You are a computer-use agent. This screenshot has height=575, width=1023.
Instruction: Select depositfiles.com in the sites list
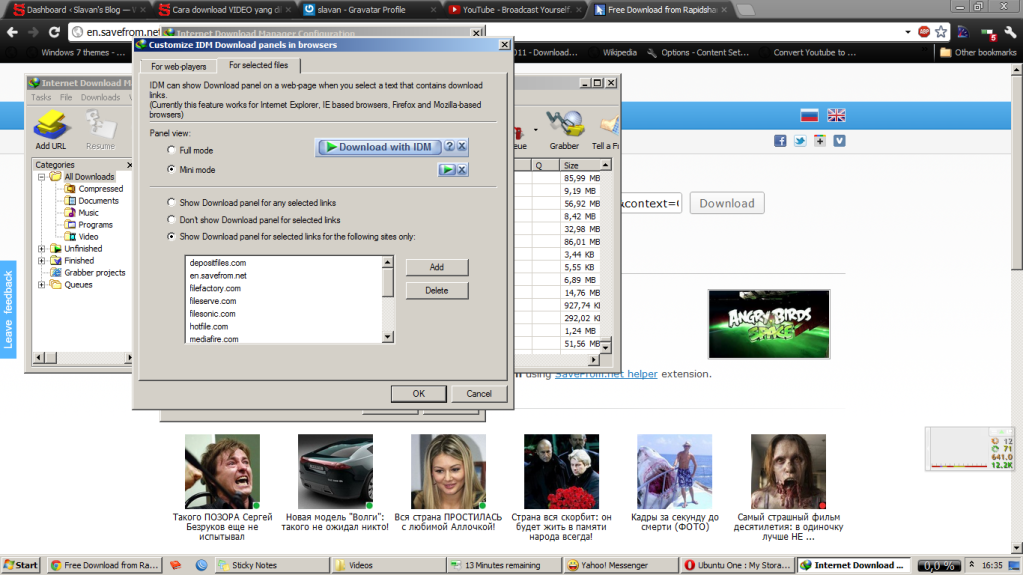218,263
